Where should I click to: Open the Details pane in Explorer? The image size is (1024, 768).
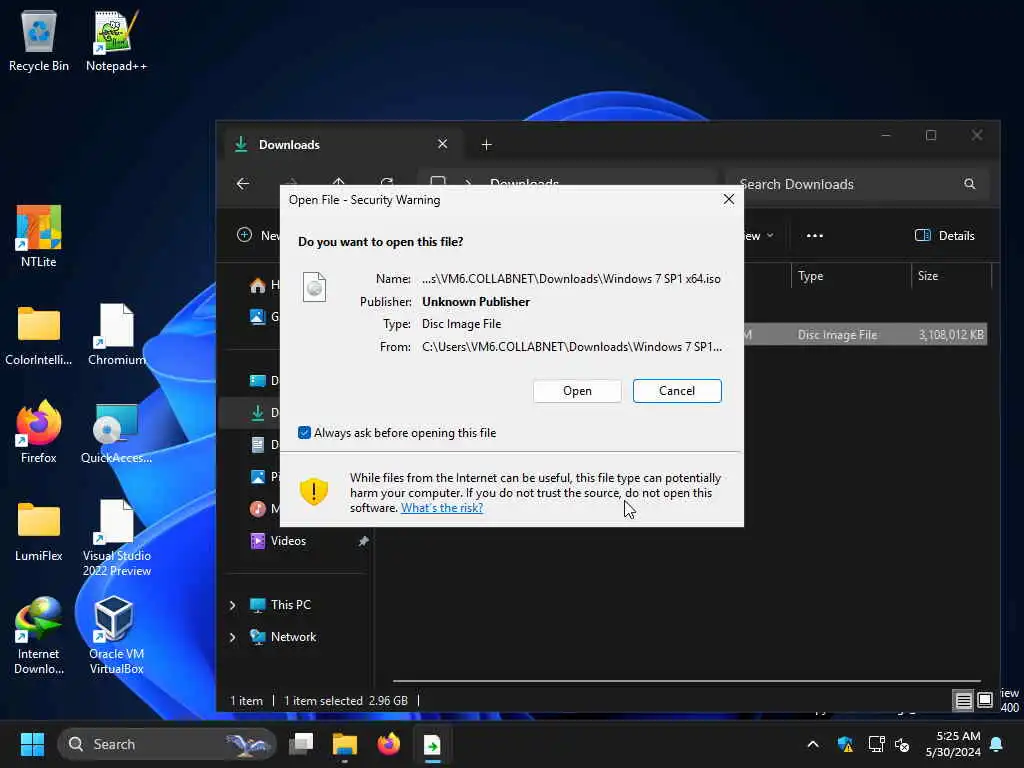pyautogui.click(x=944, y=236)
